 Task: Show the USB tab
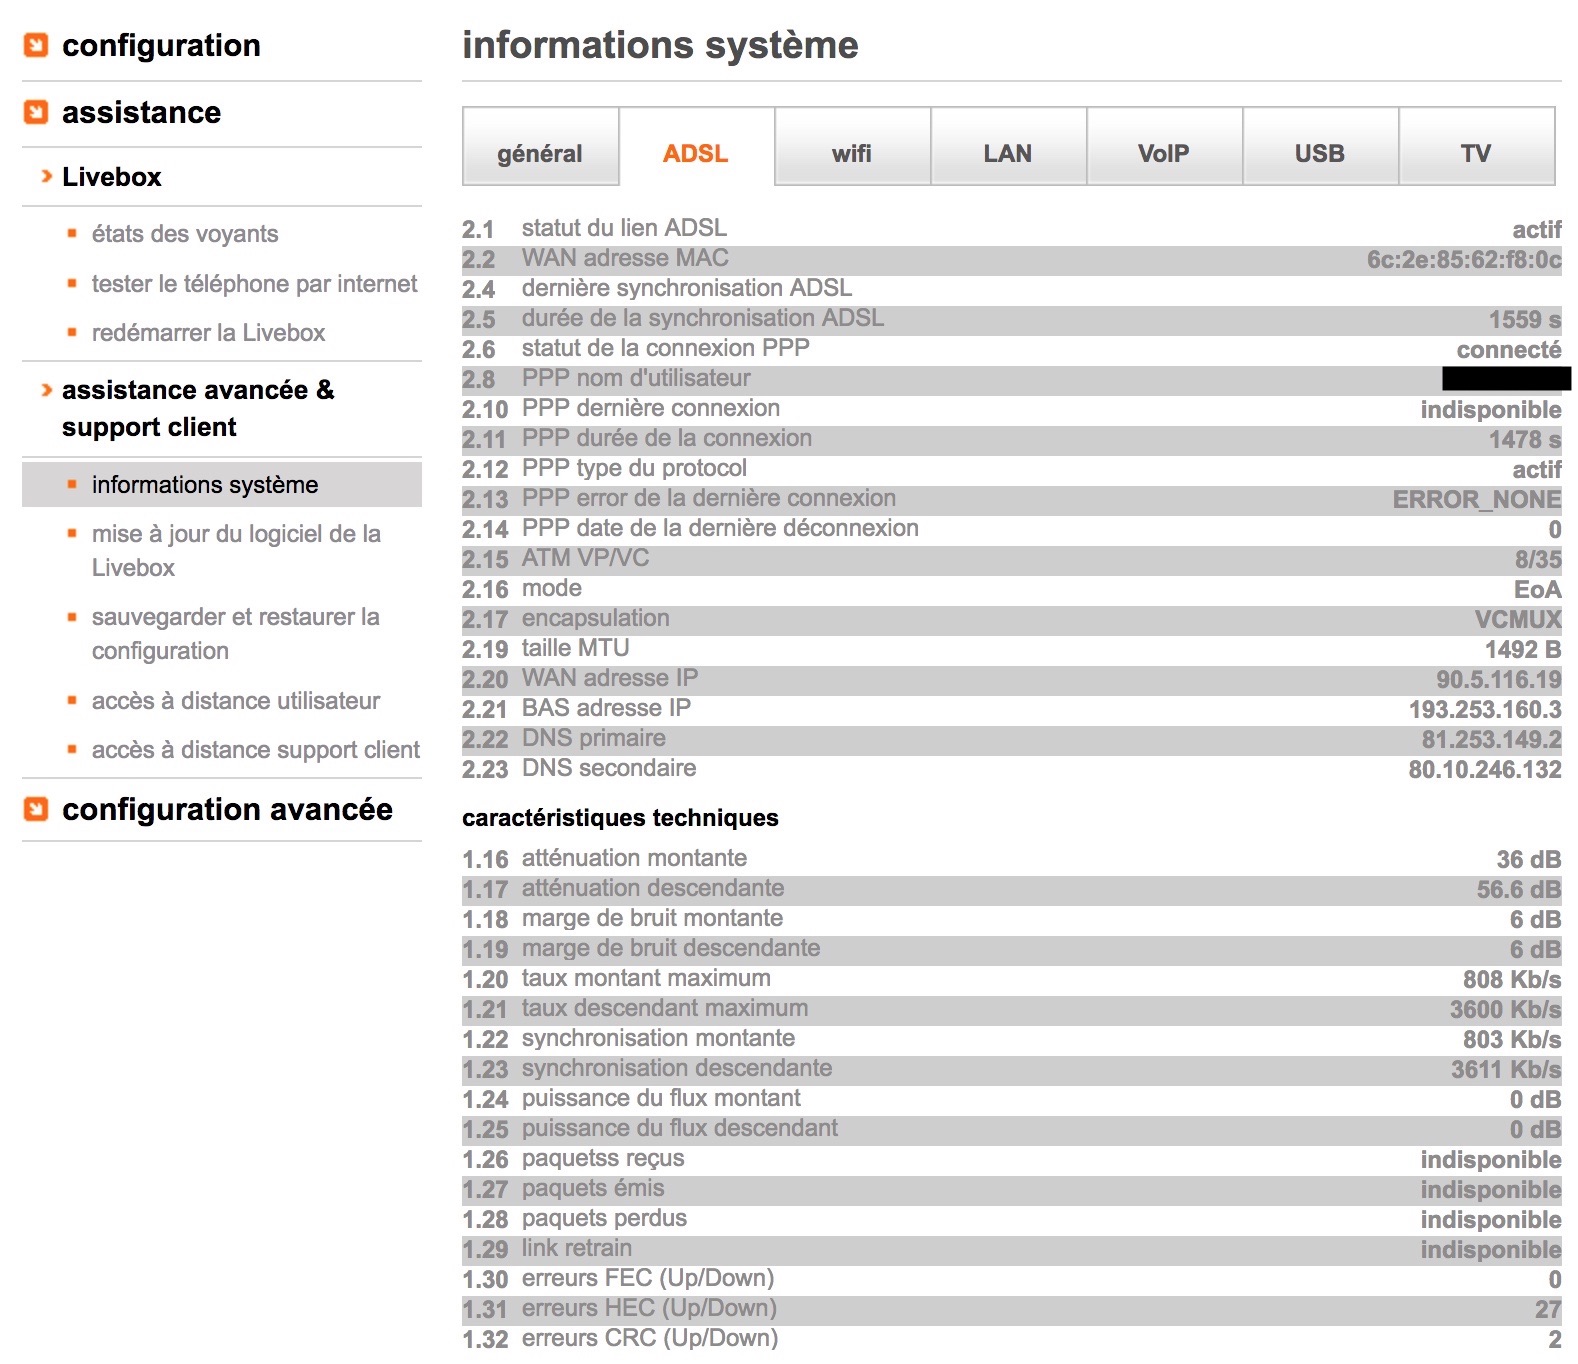(x=1320, y=153)
